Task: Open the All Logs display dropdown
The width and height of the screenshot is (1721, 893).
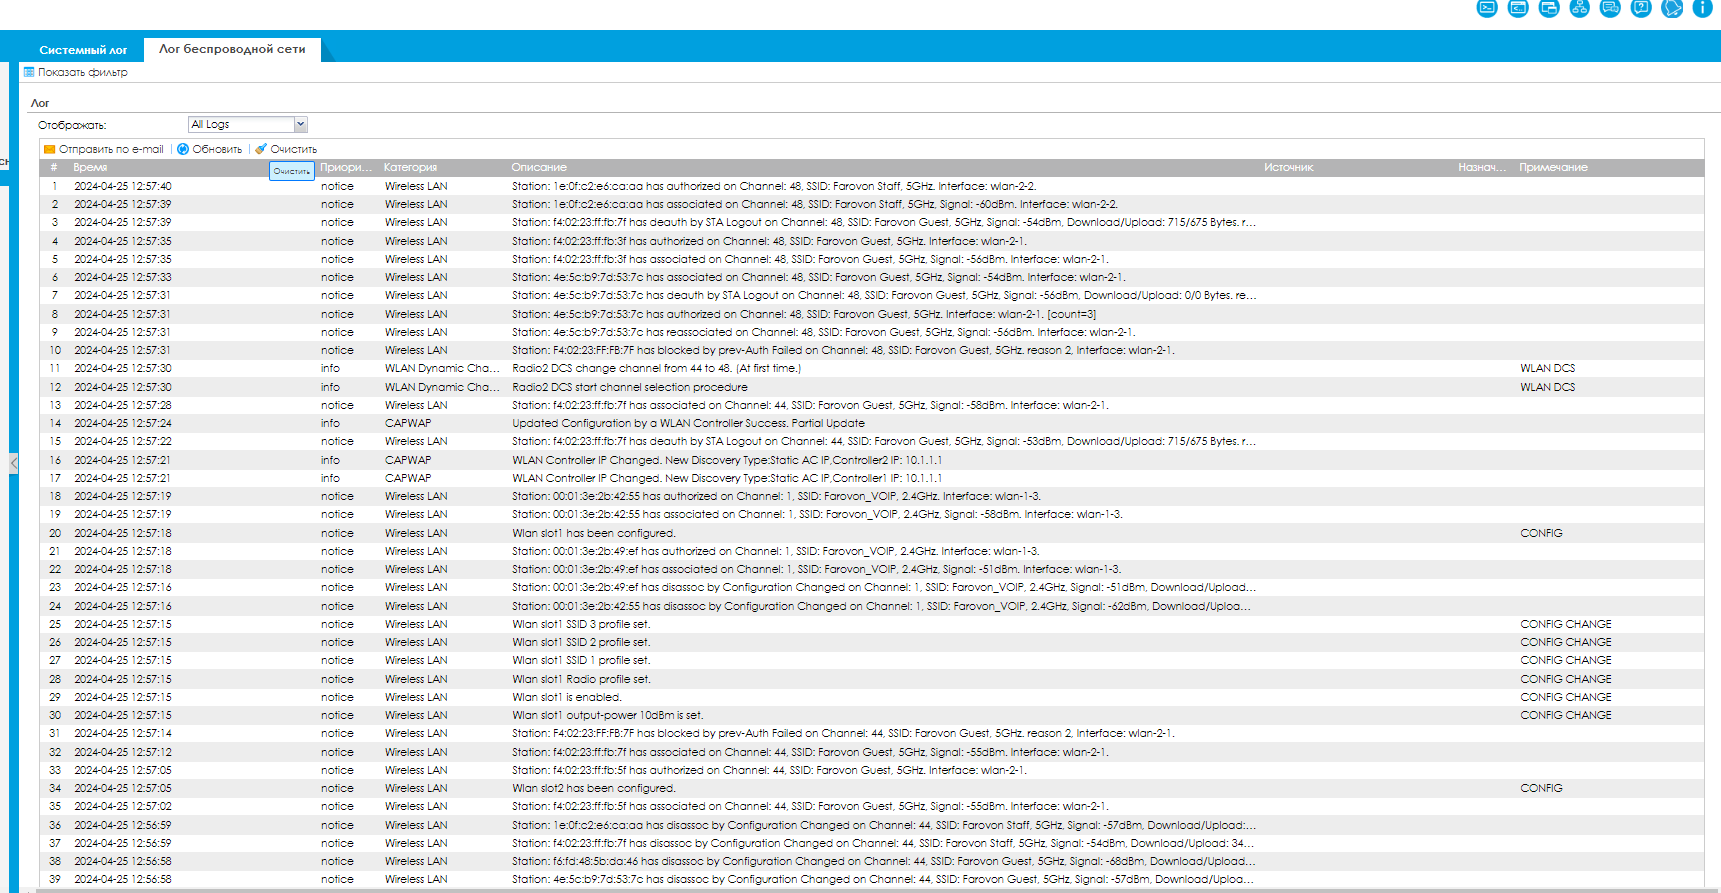Action: click(x=247, y=124)
